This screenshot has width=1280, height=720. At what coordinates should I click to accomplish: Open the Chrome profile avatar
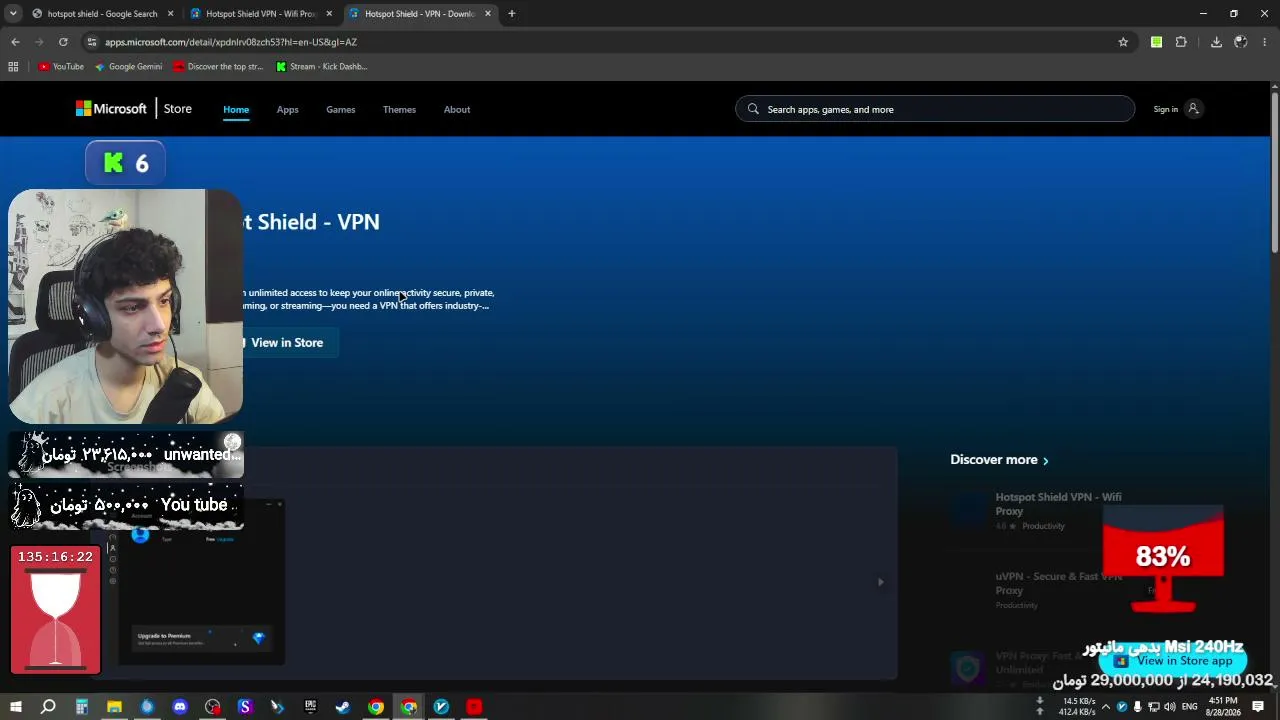1241,42
